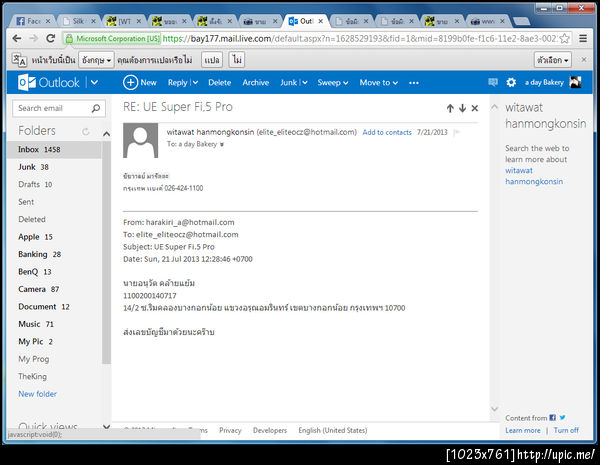Go to next message down arrow
The image size is (600, 465).
coord(462,108)
